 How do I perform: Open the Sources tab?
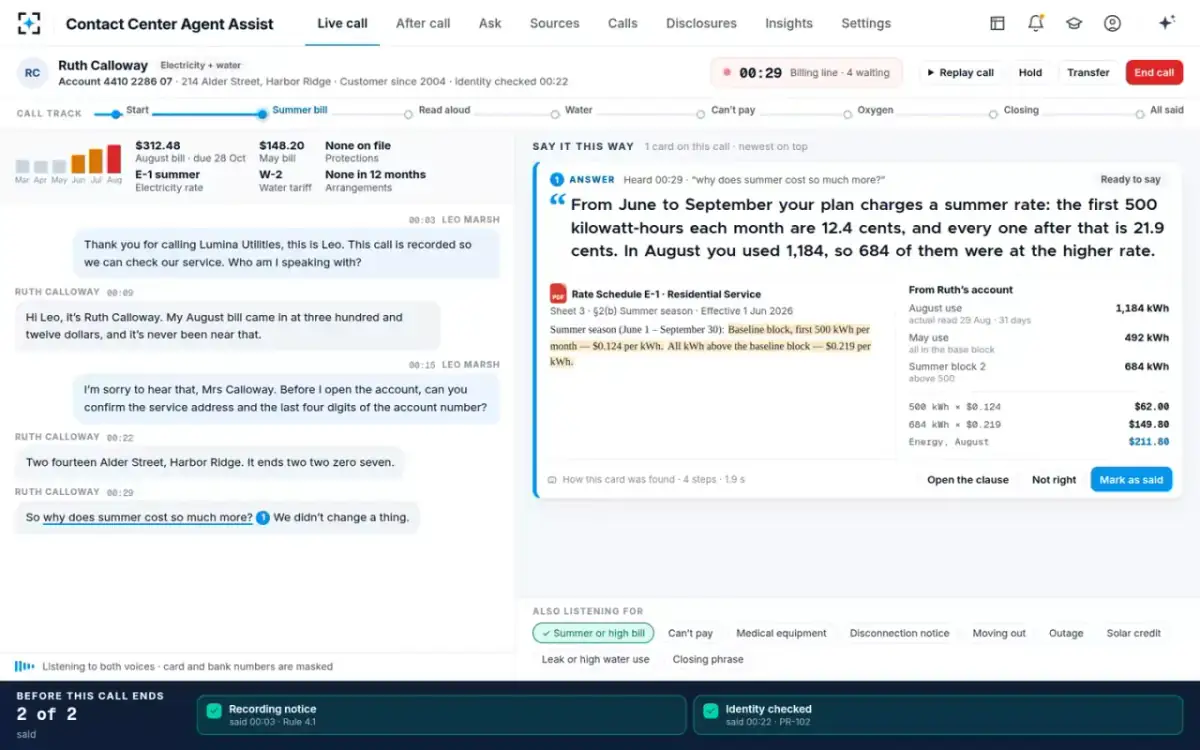[554, 23]
